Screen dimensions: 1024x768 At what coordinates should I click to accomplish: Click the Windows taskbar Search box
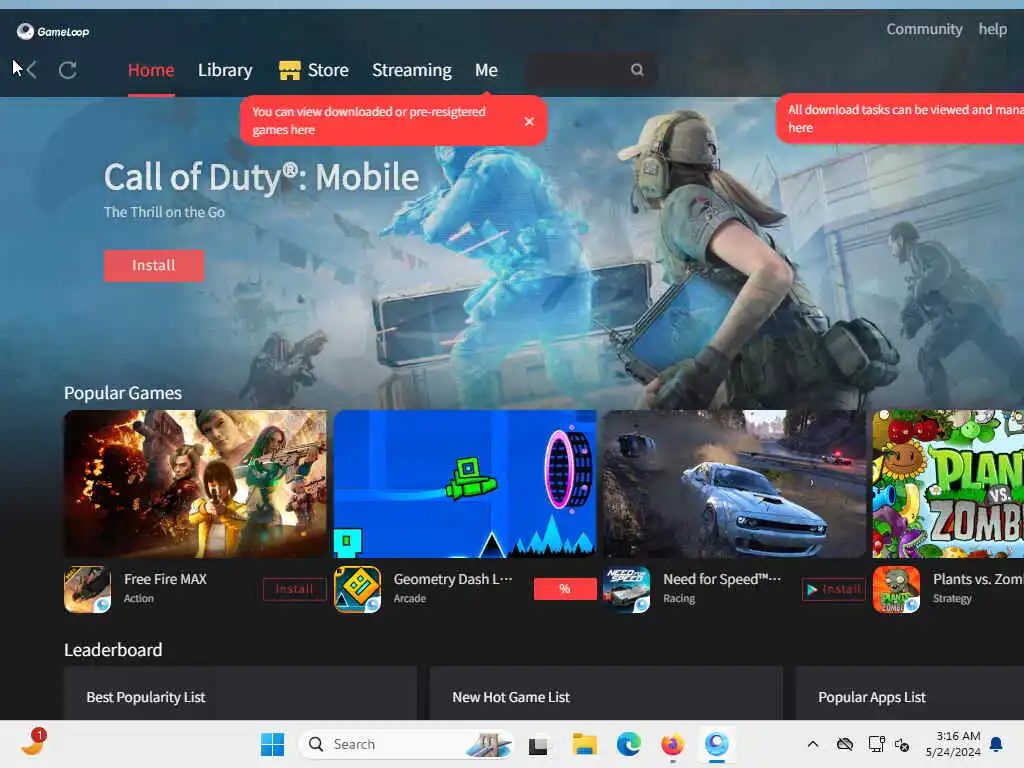[406, 744]
